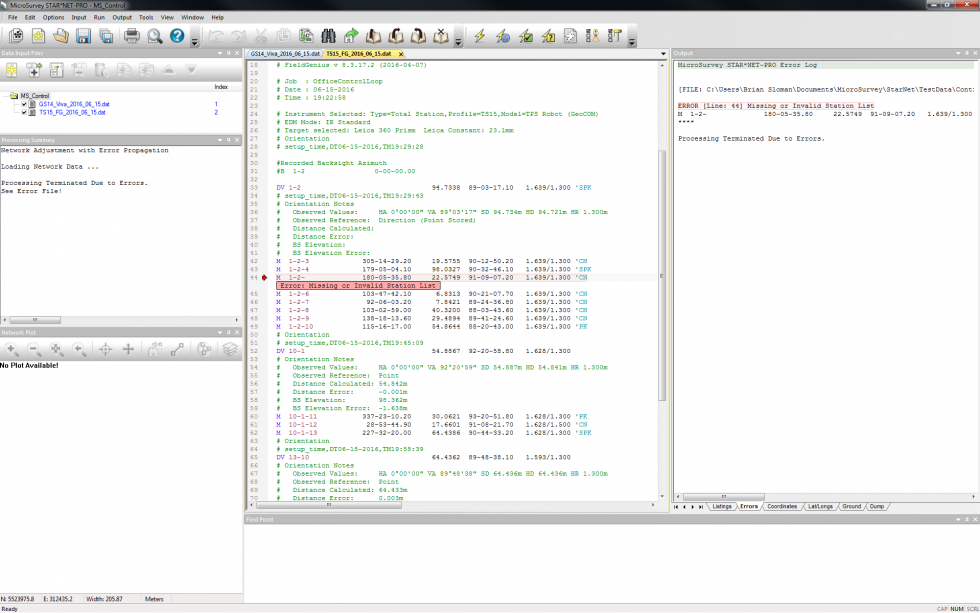Open Help via question mark icon
The height and width of the screenshot is (613, 980).
(177, 37)
